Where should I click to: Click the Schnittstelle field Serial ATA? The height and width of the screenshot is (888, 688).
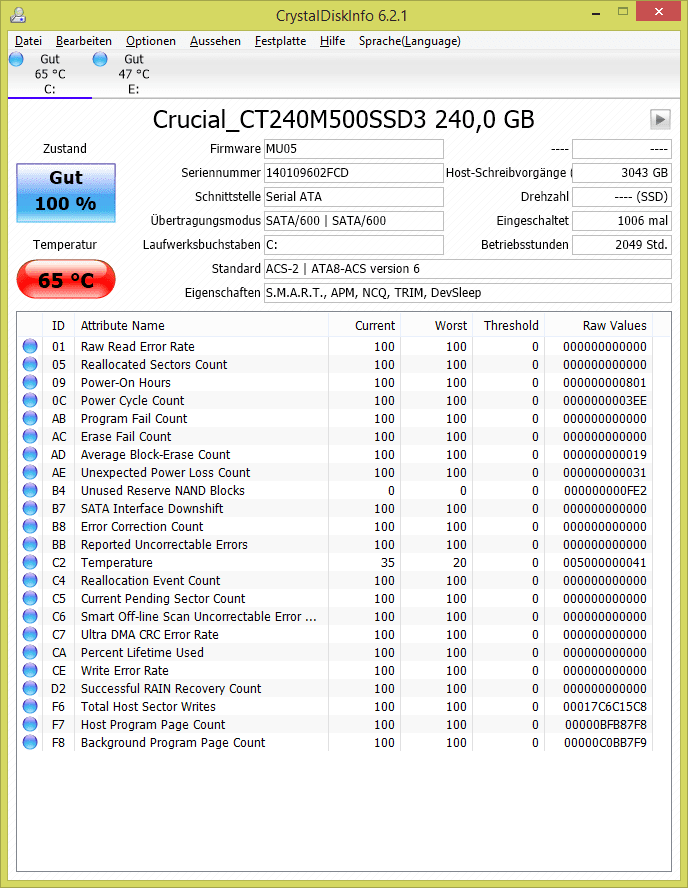tap(354, 197)
